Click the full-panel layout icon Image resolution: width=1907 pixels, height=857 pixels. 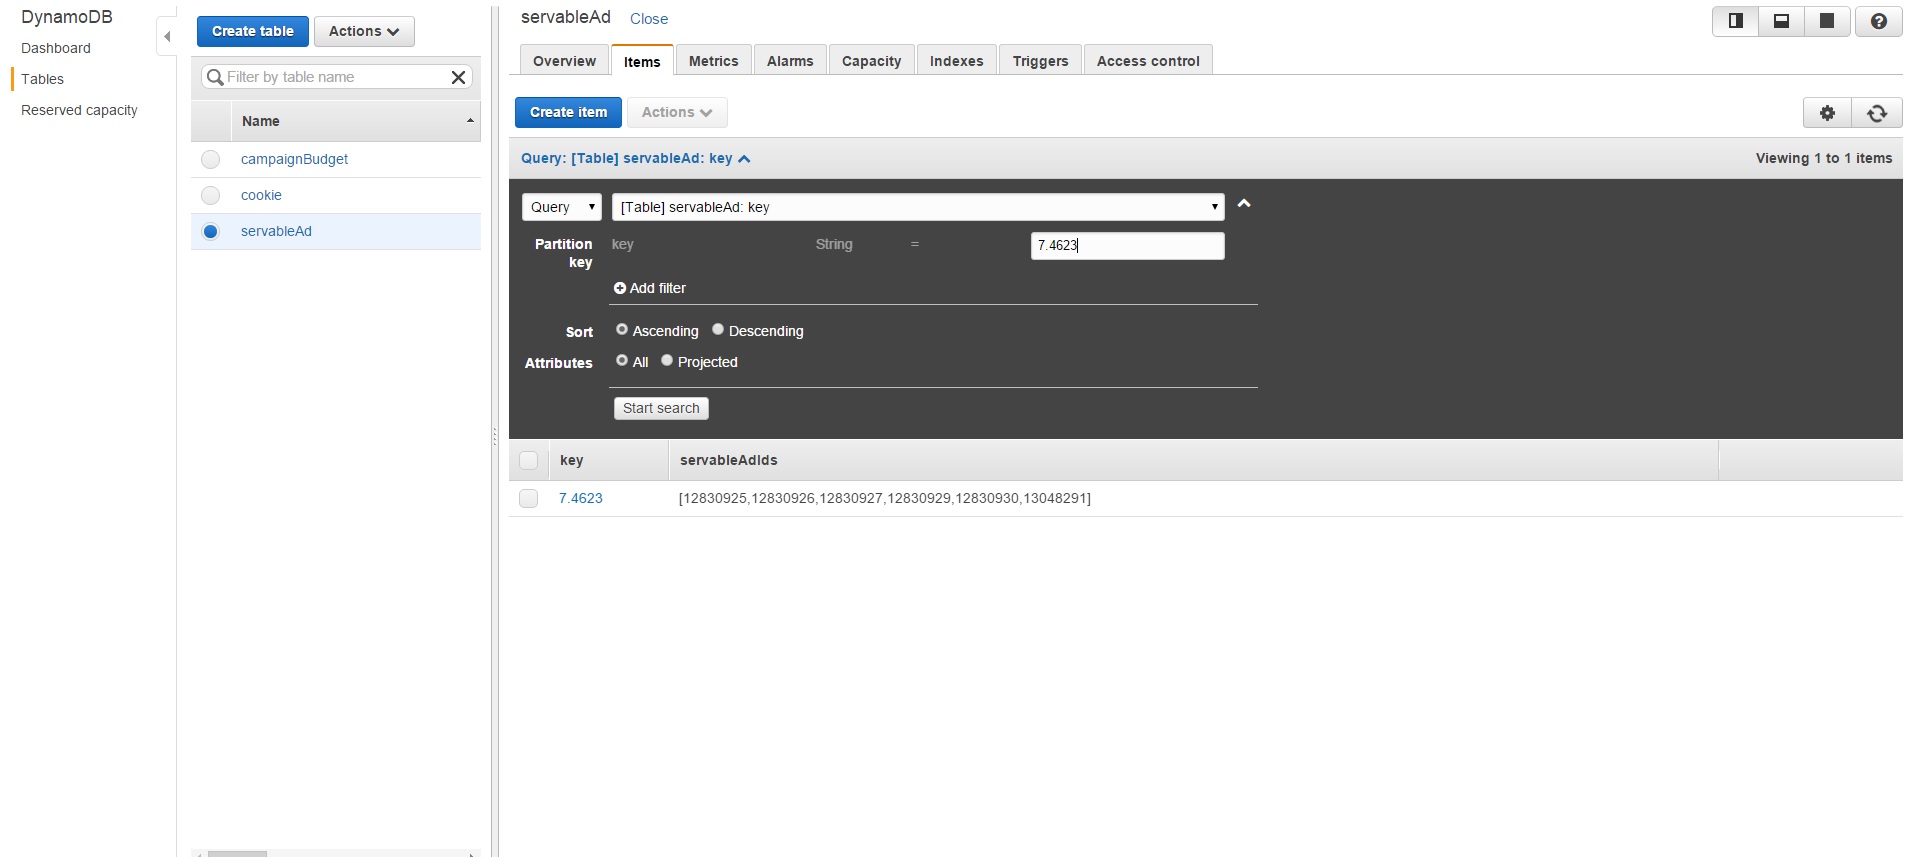(x=1826, y=21)
